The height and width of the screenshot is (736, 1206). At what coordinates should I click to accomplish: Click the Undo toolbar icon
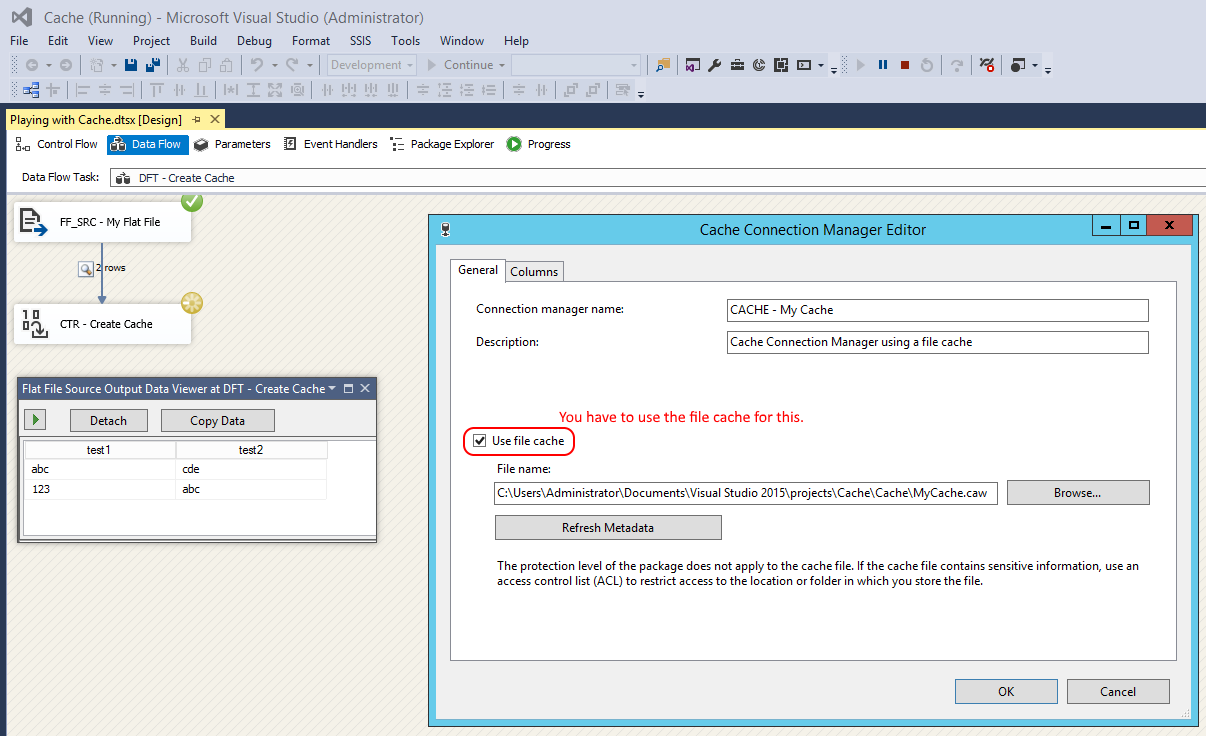256,65
